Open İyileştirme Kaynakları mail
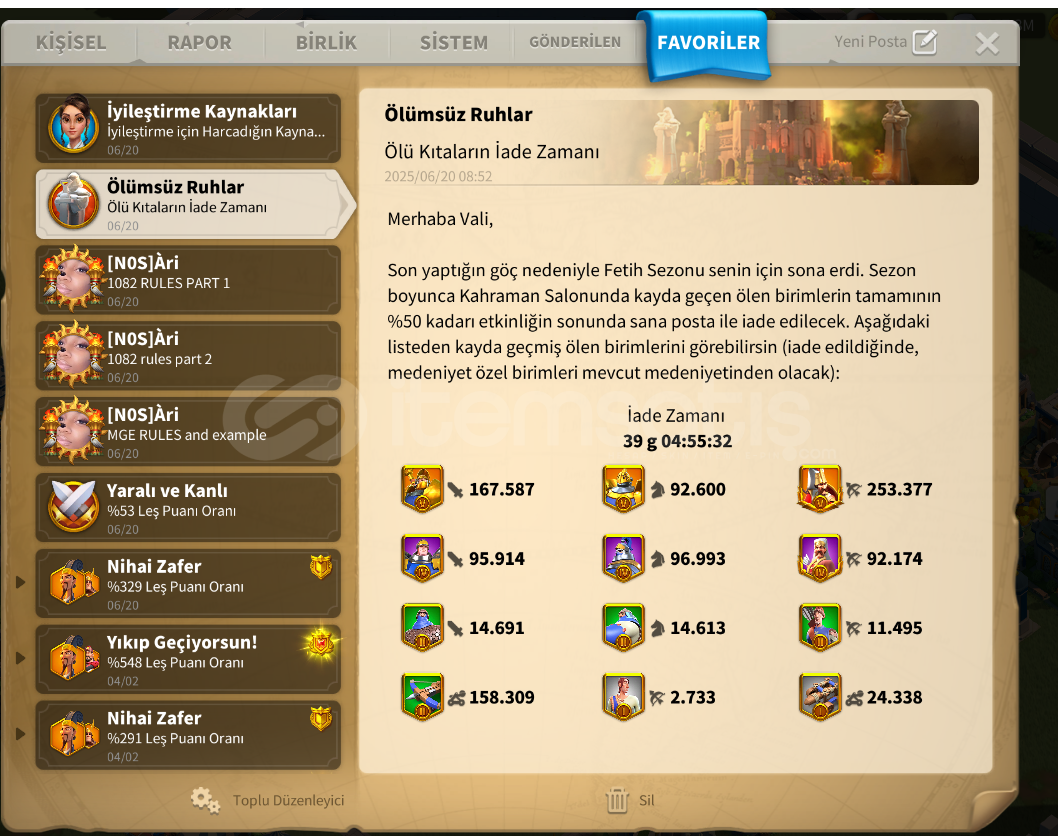1058x836 pixels. [x=188, y=128]
